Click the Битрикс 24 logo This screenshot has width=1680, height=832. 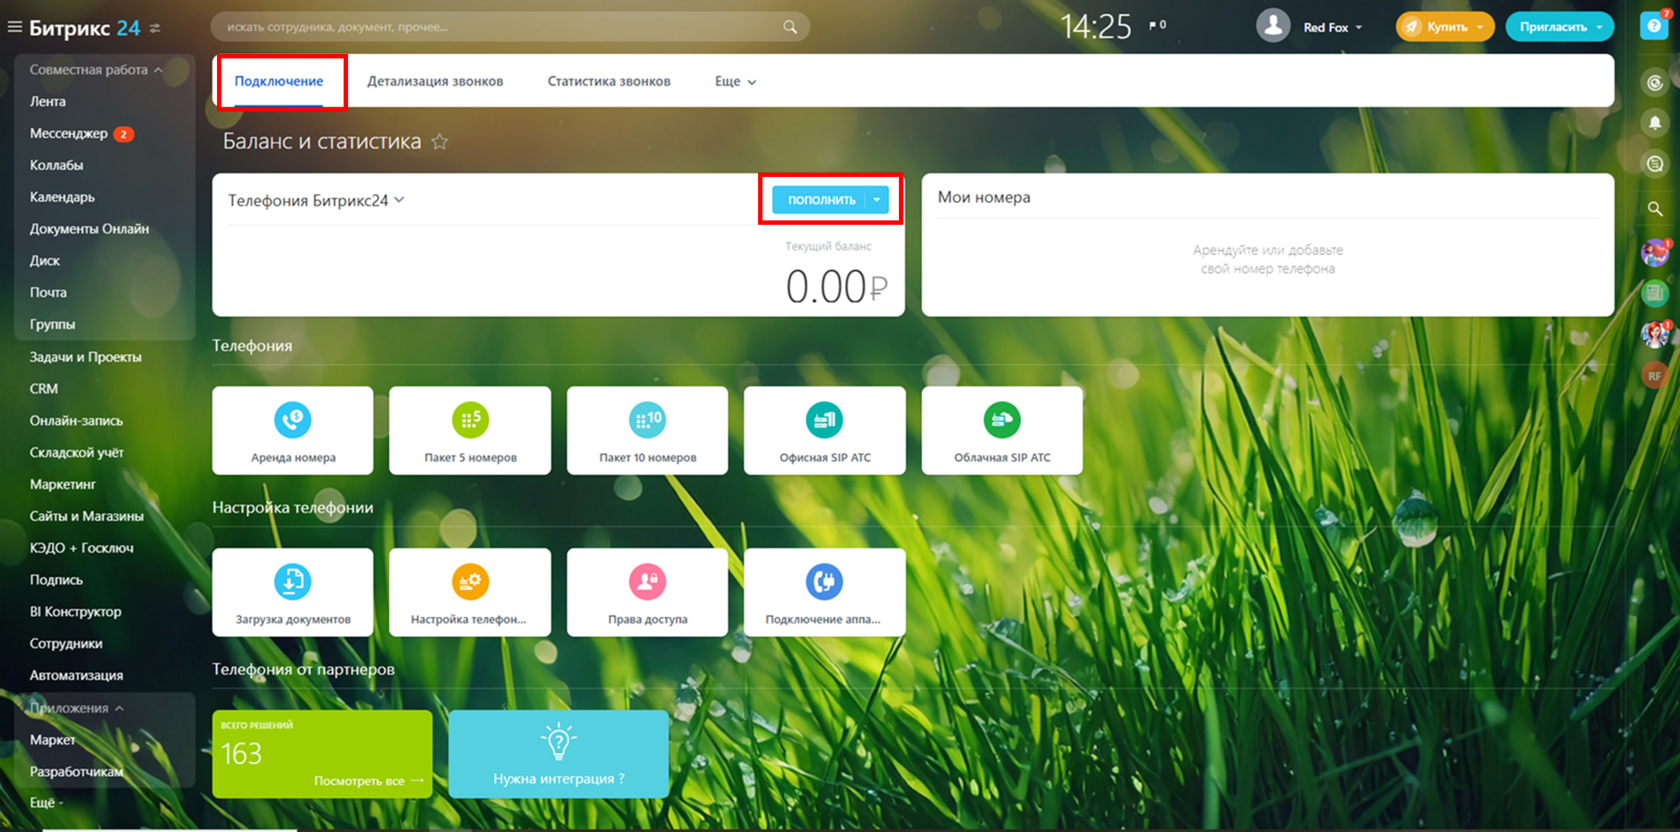(85, 28)
